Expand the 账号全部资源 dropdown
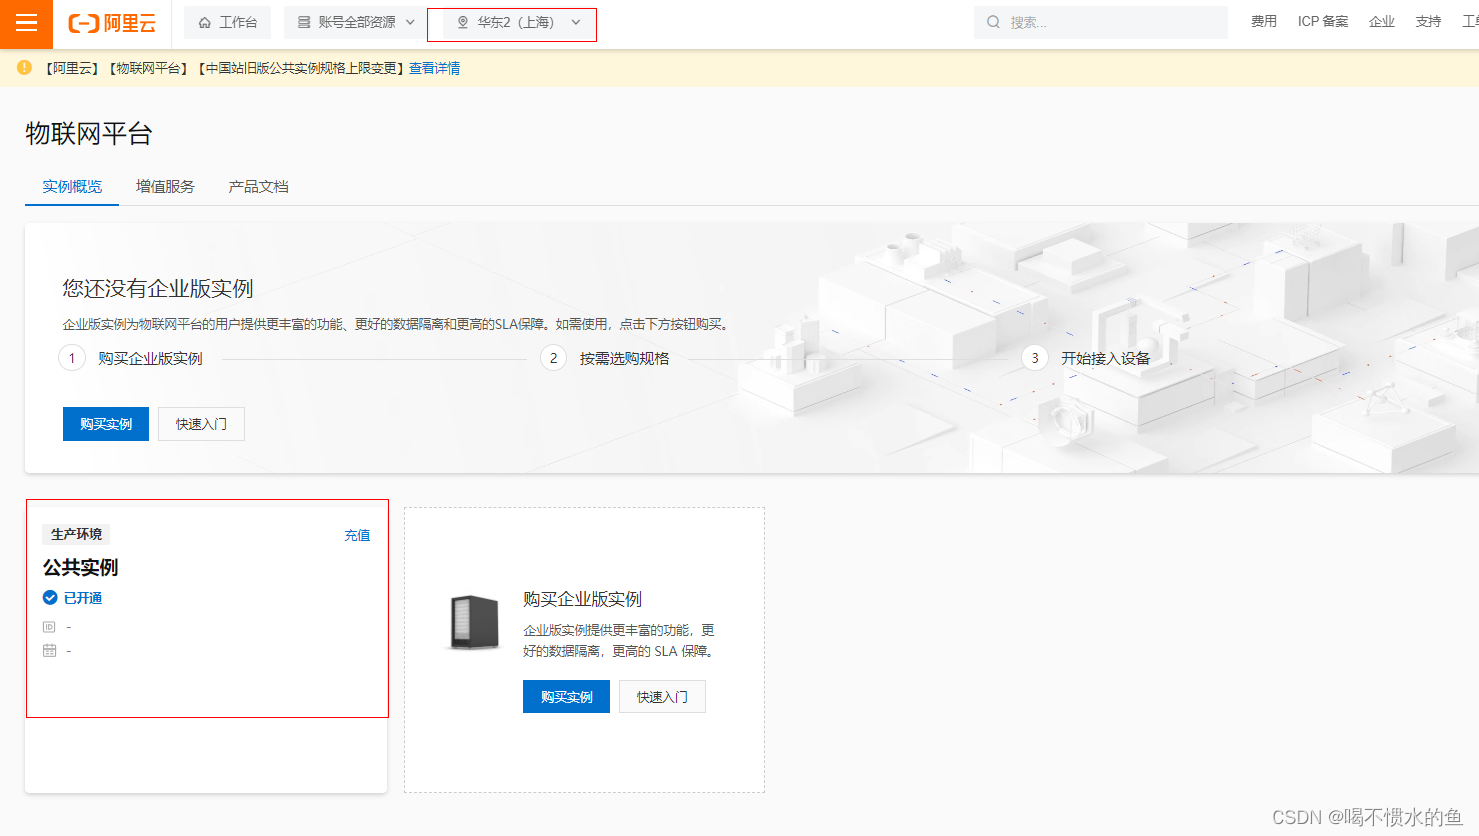The height and width of the screenshot is (836, 1479). pos(356,22)
